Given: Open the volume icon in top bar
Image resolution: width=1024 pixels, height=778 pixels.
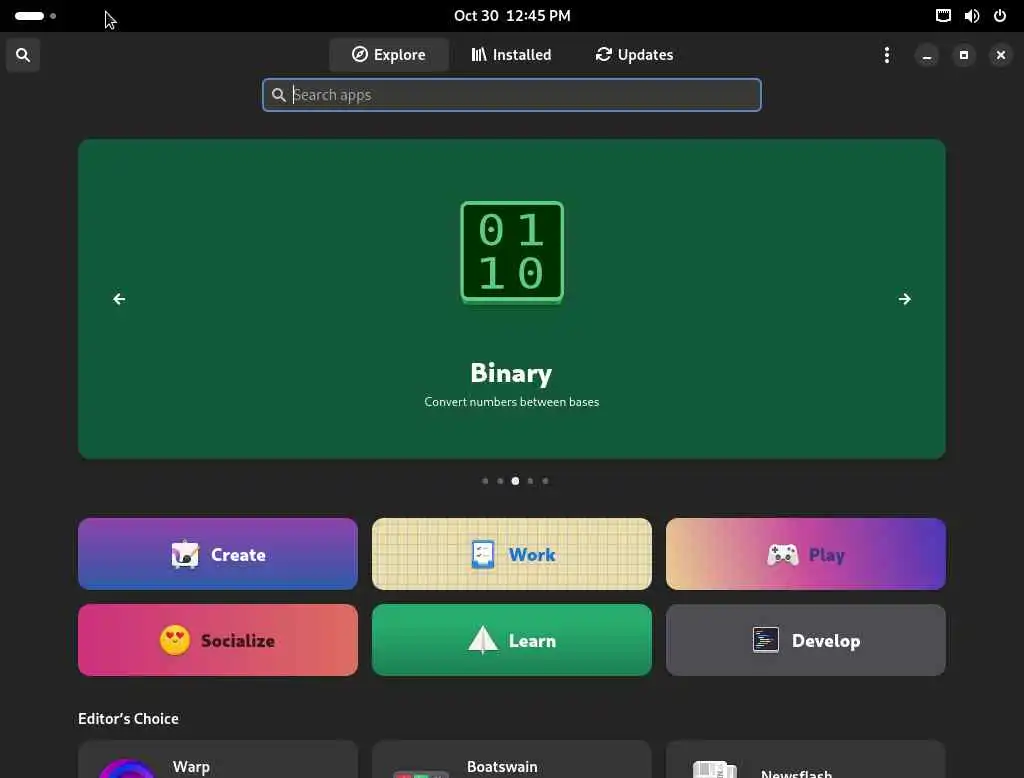Looking at the screenshot, I should [x=972, y=16].
